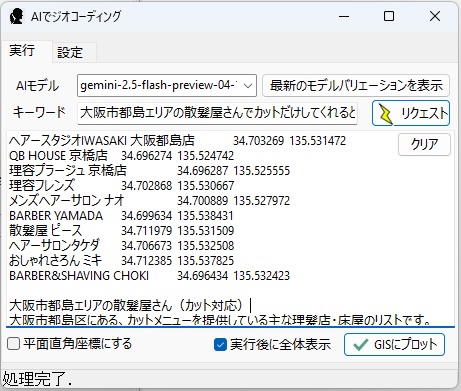The image size is (461, 391).
Task: Click the green checkmark icon on GISにプロット
Action: [360, 345]
